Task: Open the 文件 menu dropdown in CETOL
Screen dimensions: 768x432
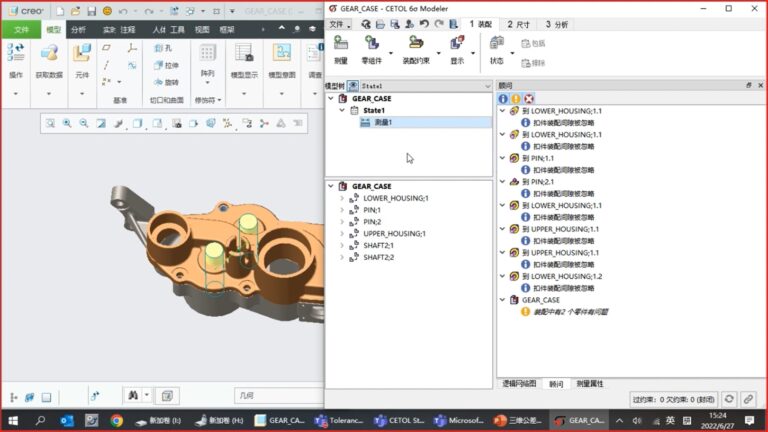Action: click(339, 24)
